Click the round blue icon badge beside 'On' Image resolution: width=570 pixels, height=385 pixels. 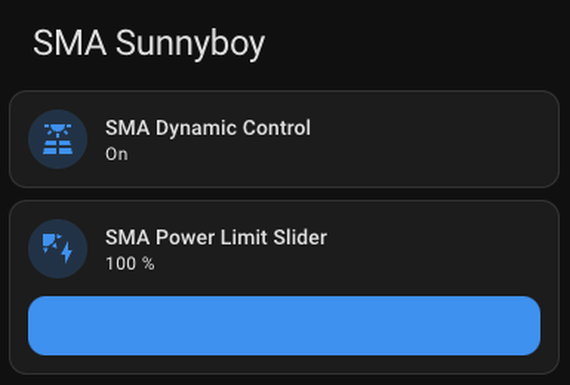58,139
